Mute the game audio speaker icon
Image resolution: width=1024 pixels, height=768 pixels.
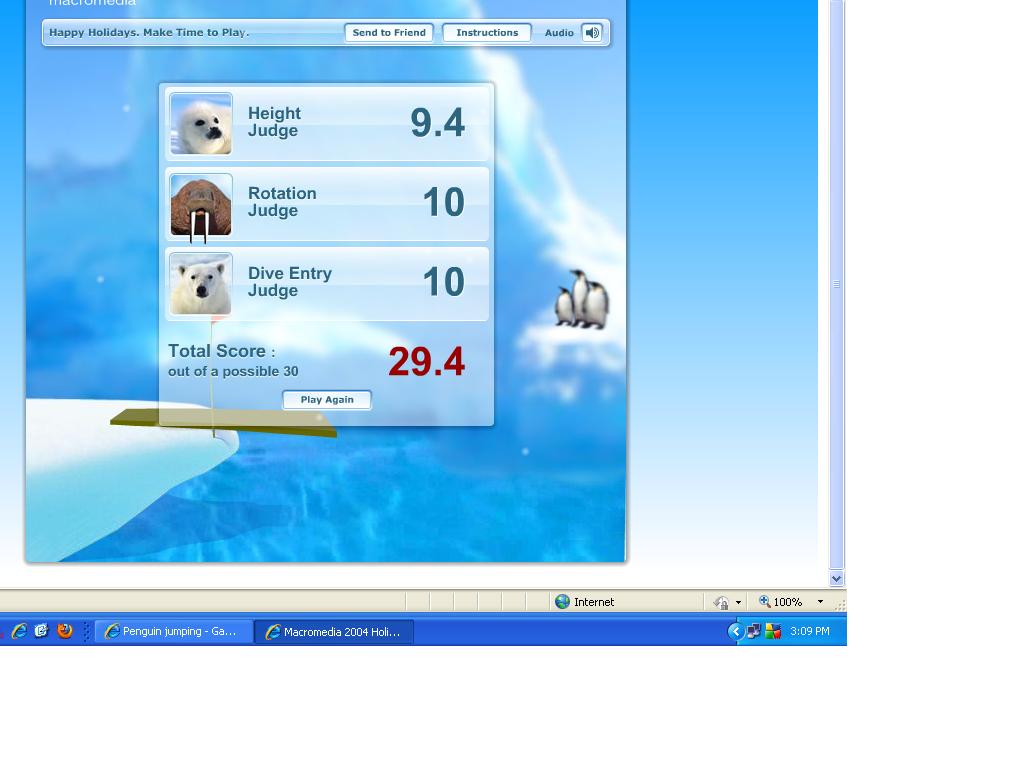592,33
